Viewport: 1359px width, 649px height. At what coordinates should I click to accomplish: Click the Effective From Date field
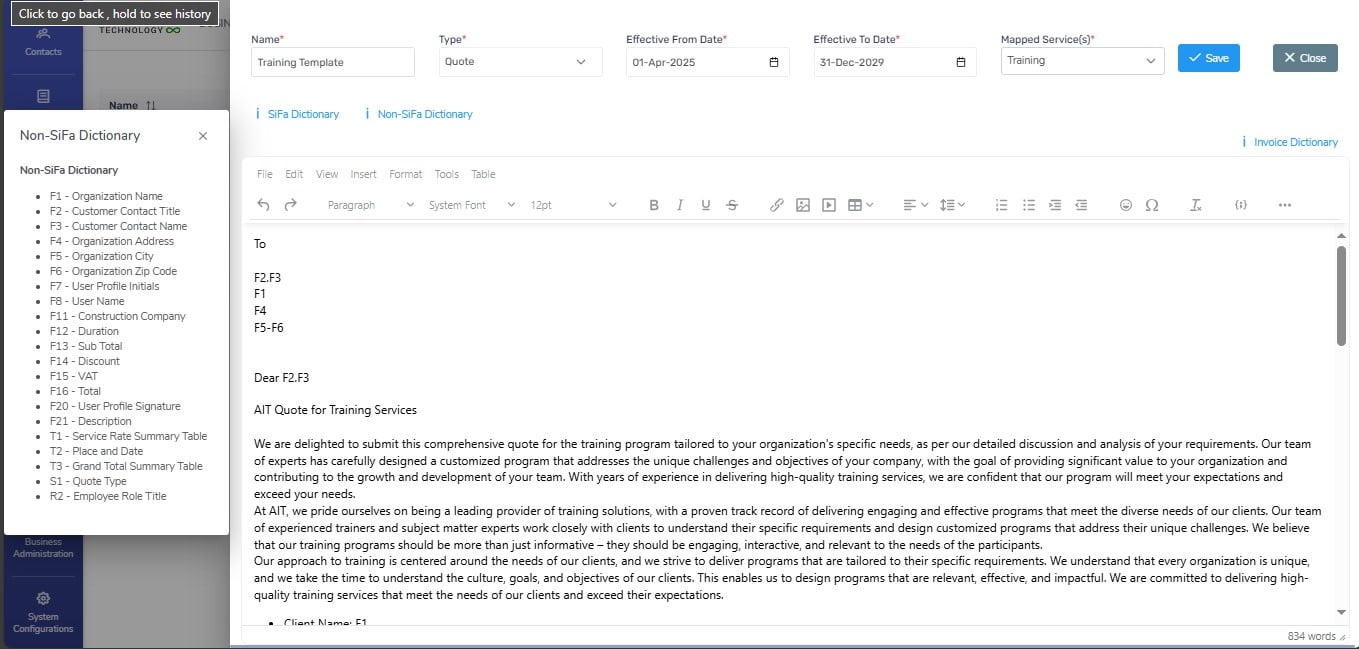708,62
